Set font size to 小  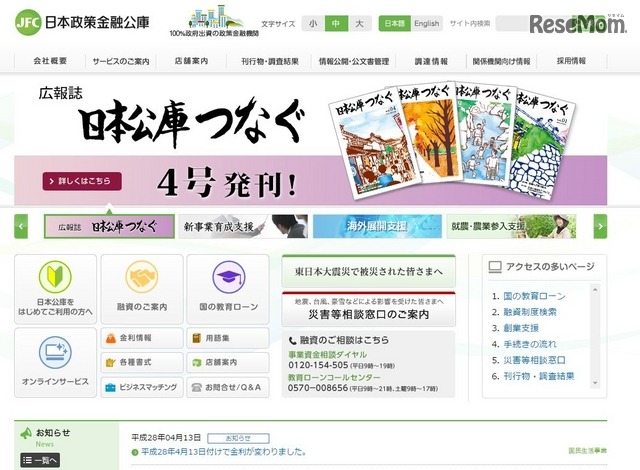313,23
